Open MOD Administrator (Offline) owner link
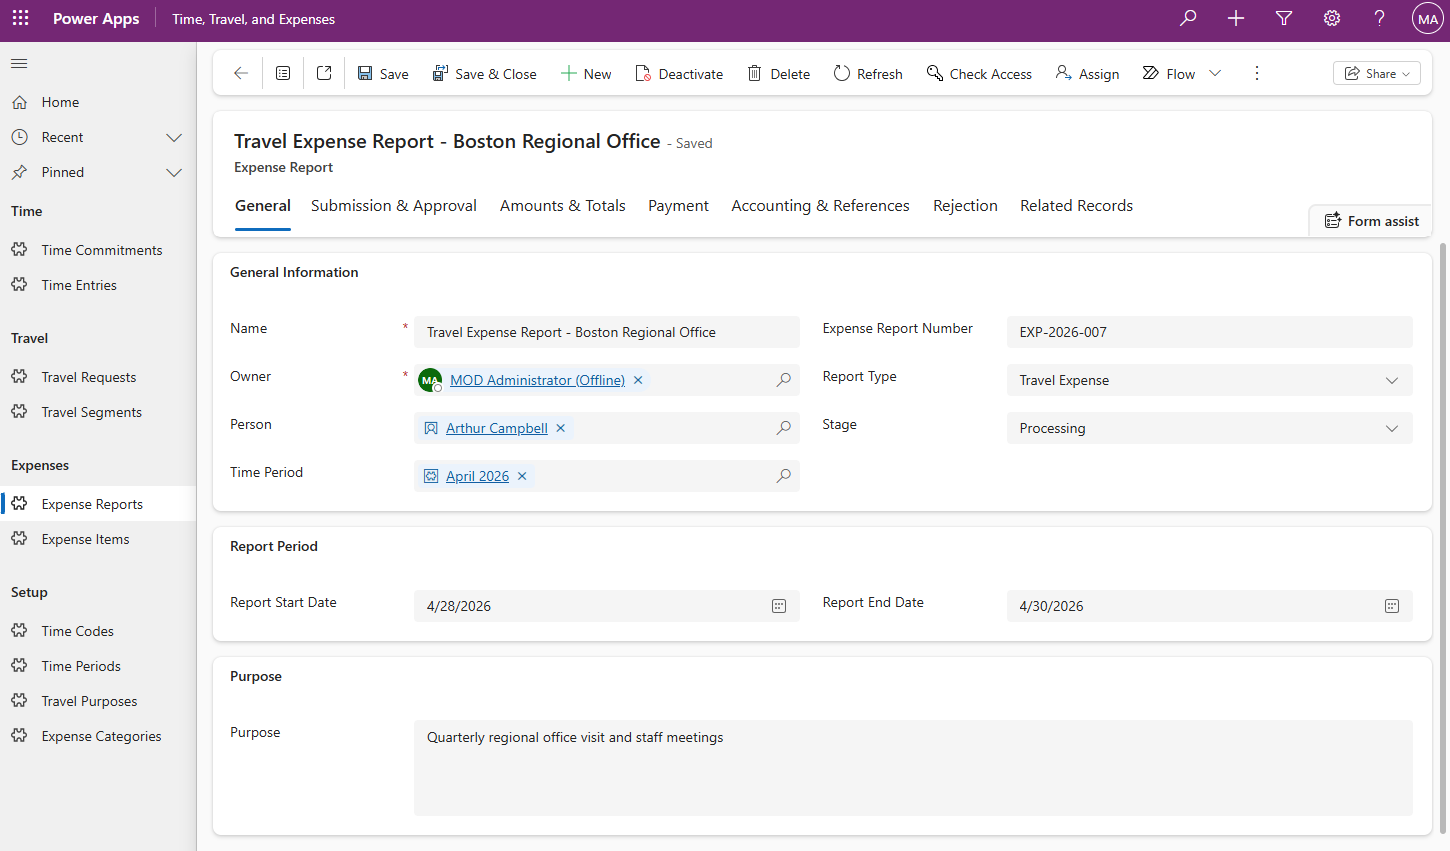Image resolution: width=1450 pixels, height=851 pixels. coord(537,380)
